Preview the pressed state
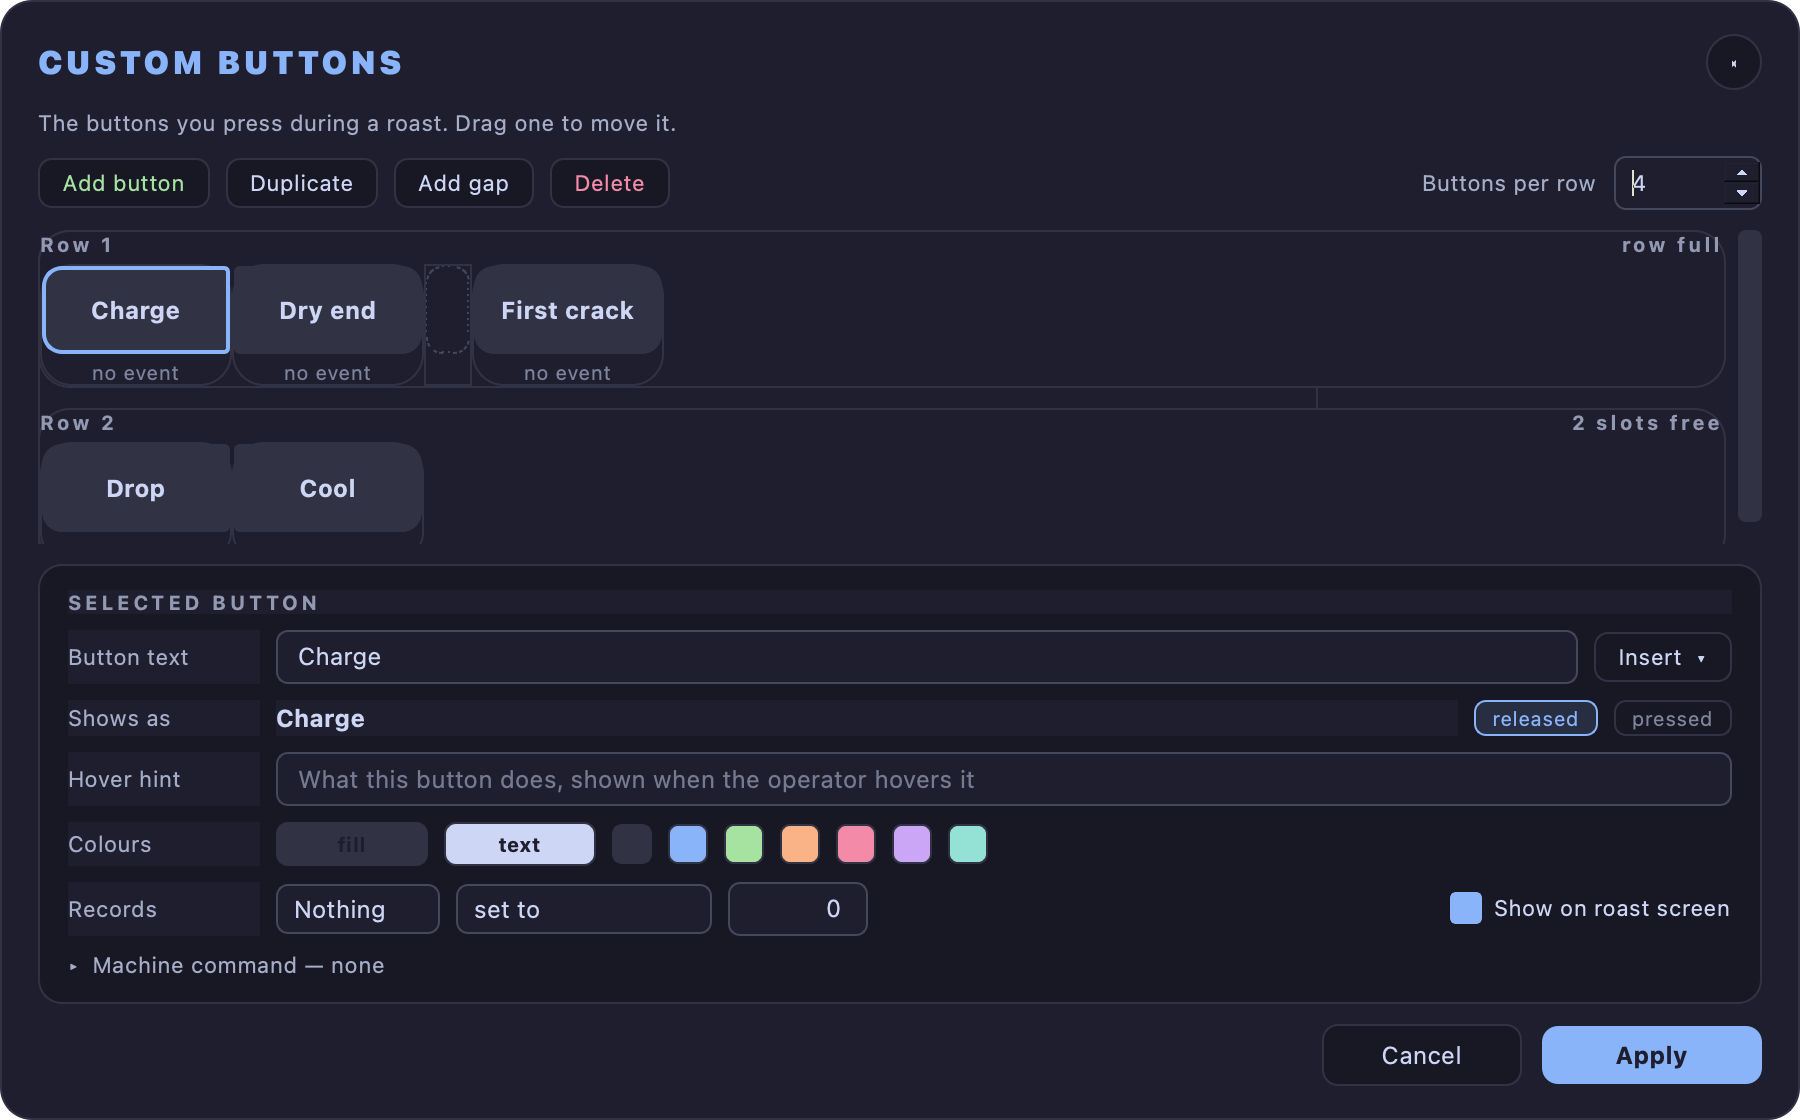The width and height of the screenshot is (1800, 1120). (x=1672, y=718)
